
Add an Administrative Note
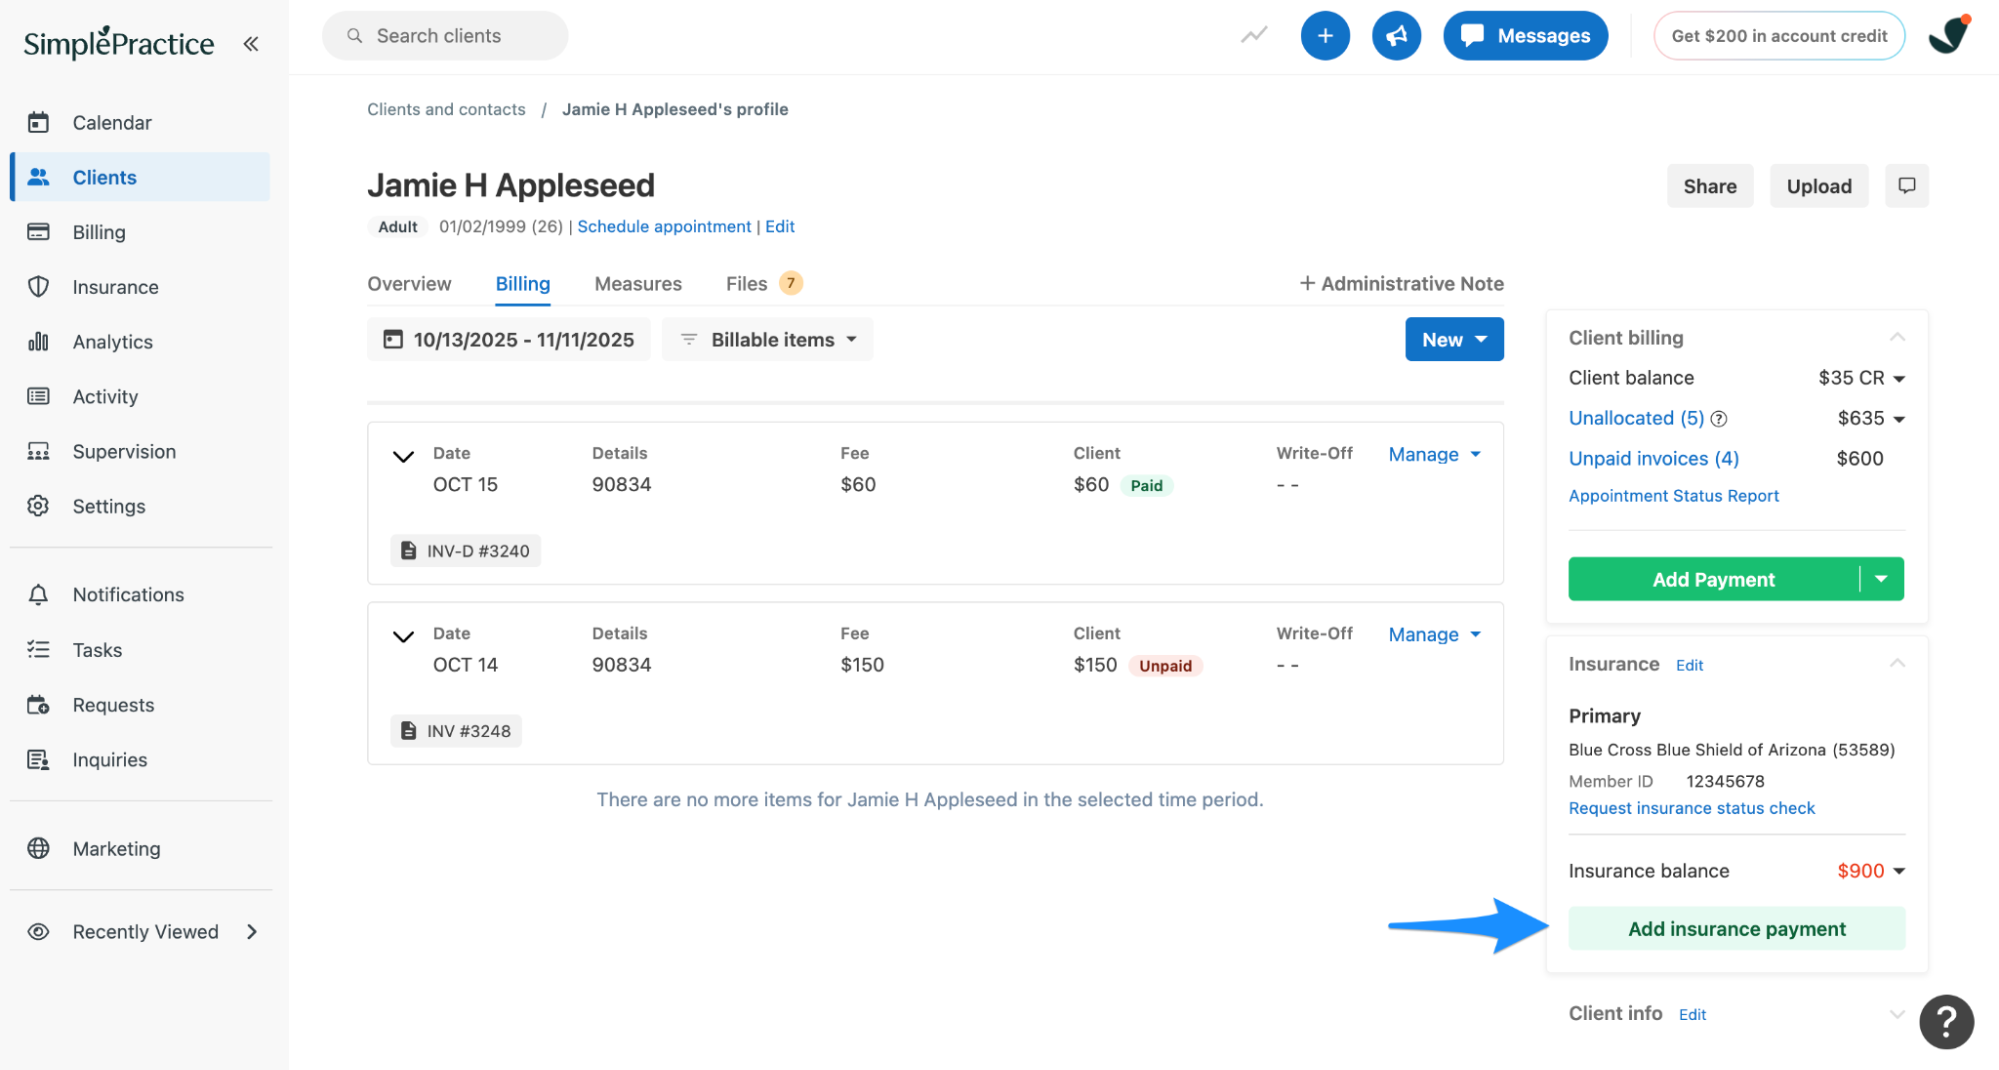[1401, 284]
